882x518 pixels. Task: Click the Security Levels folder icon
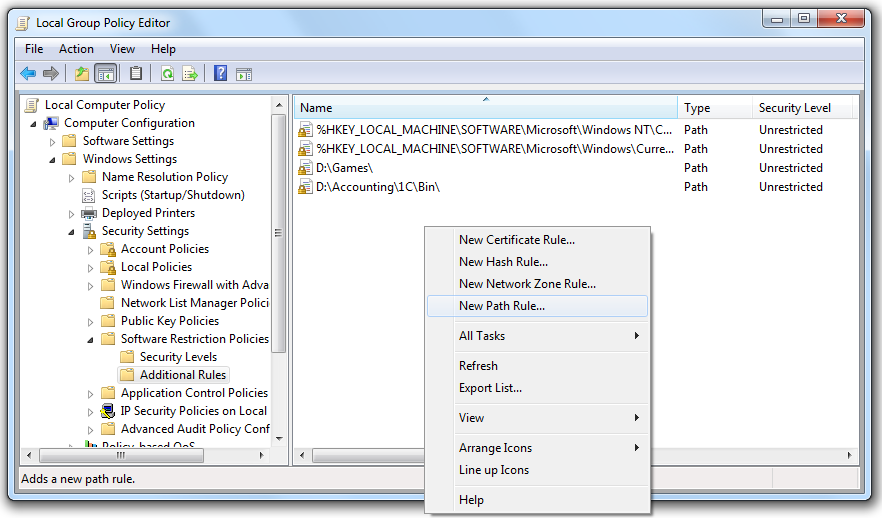click(x=127, y=357)
